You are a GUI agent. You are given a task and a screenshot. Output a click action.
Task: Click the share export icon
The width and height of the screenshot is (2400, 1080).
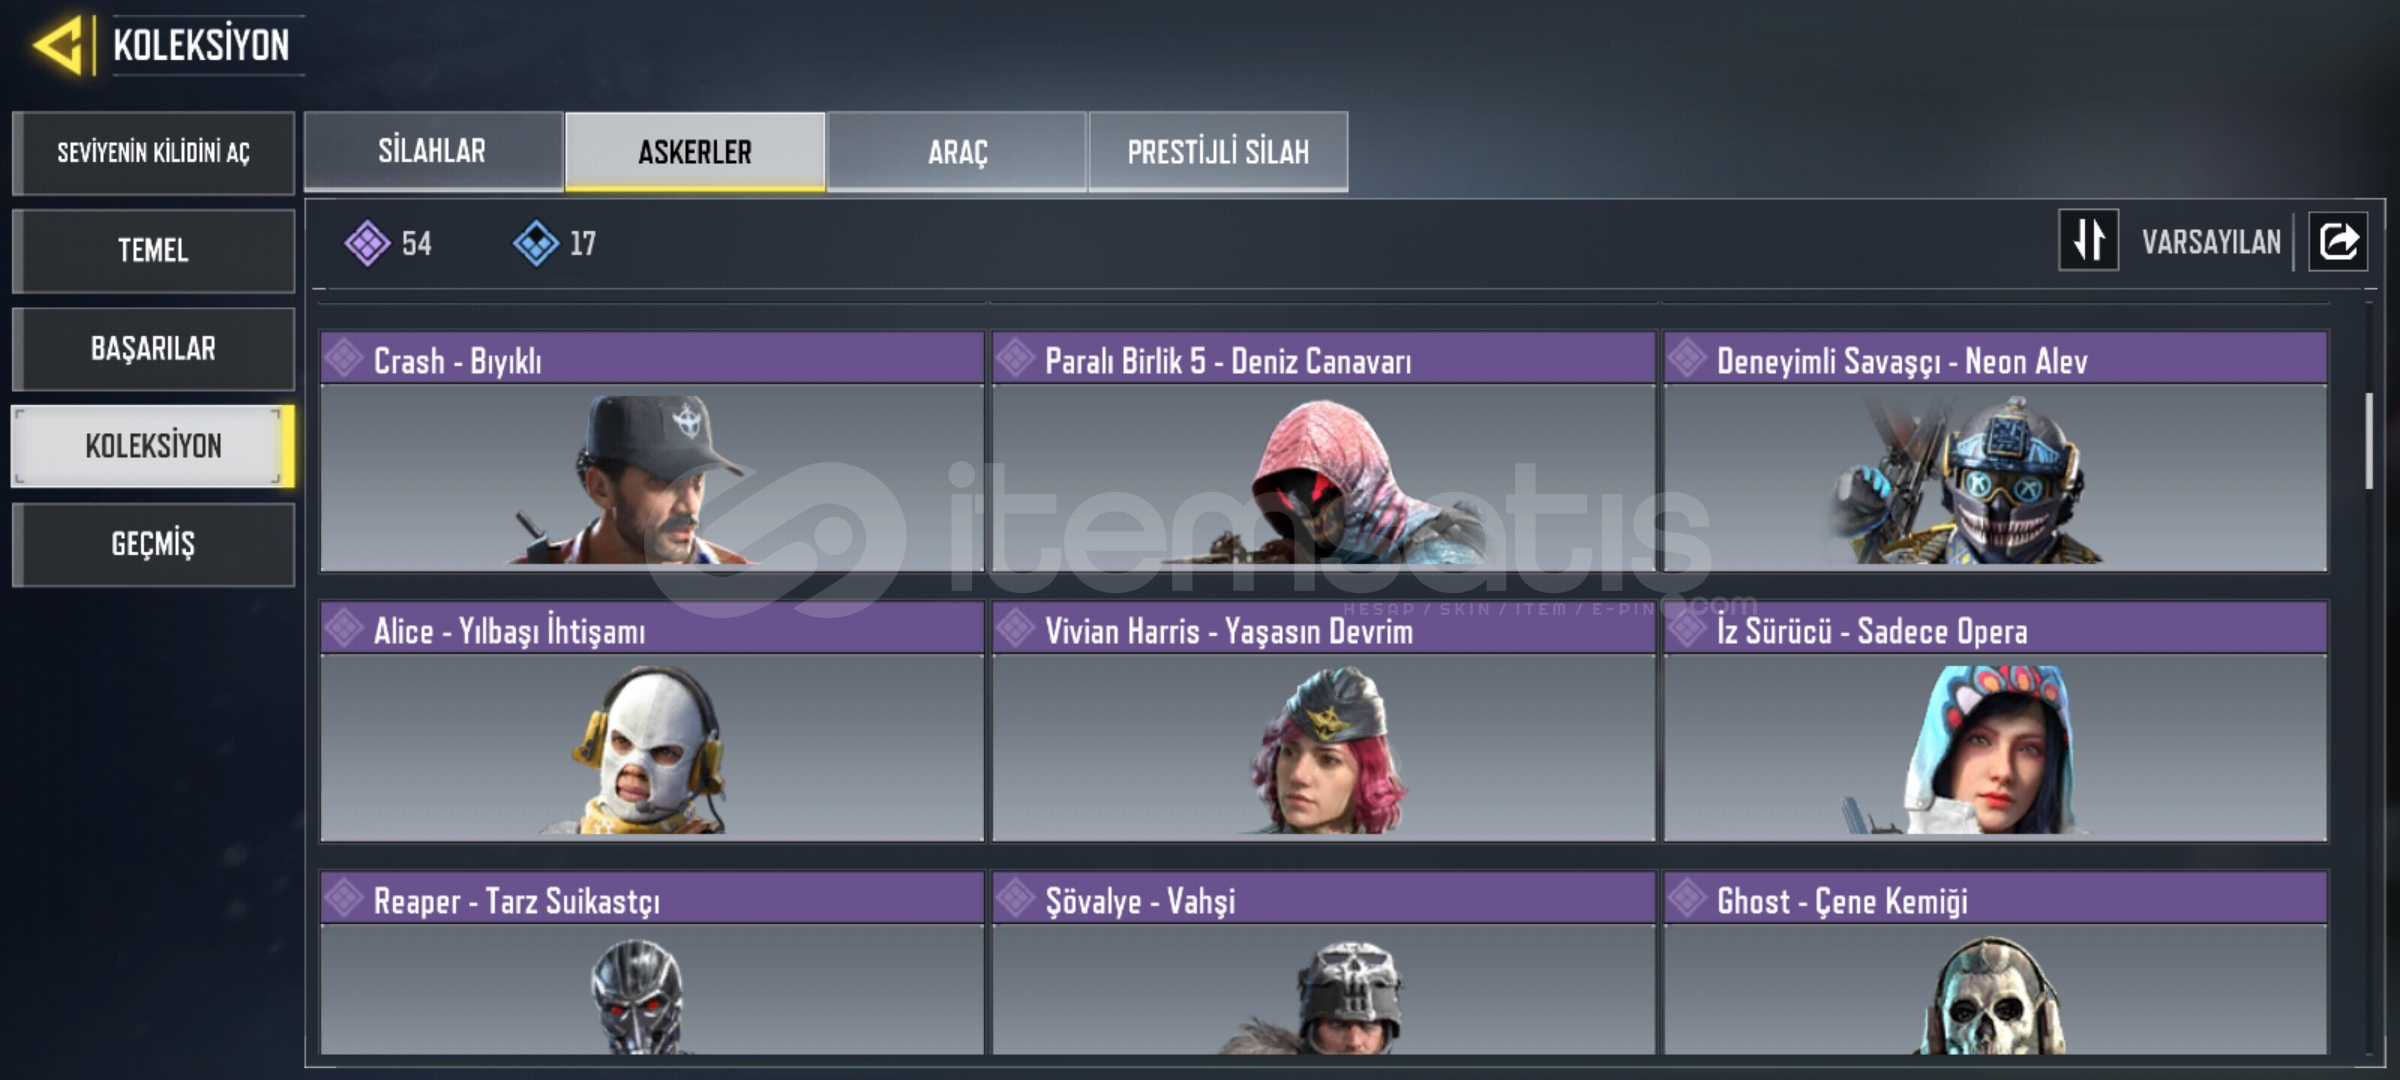tap(2338, 241)
